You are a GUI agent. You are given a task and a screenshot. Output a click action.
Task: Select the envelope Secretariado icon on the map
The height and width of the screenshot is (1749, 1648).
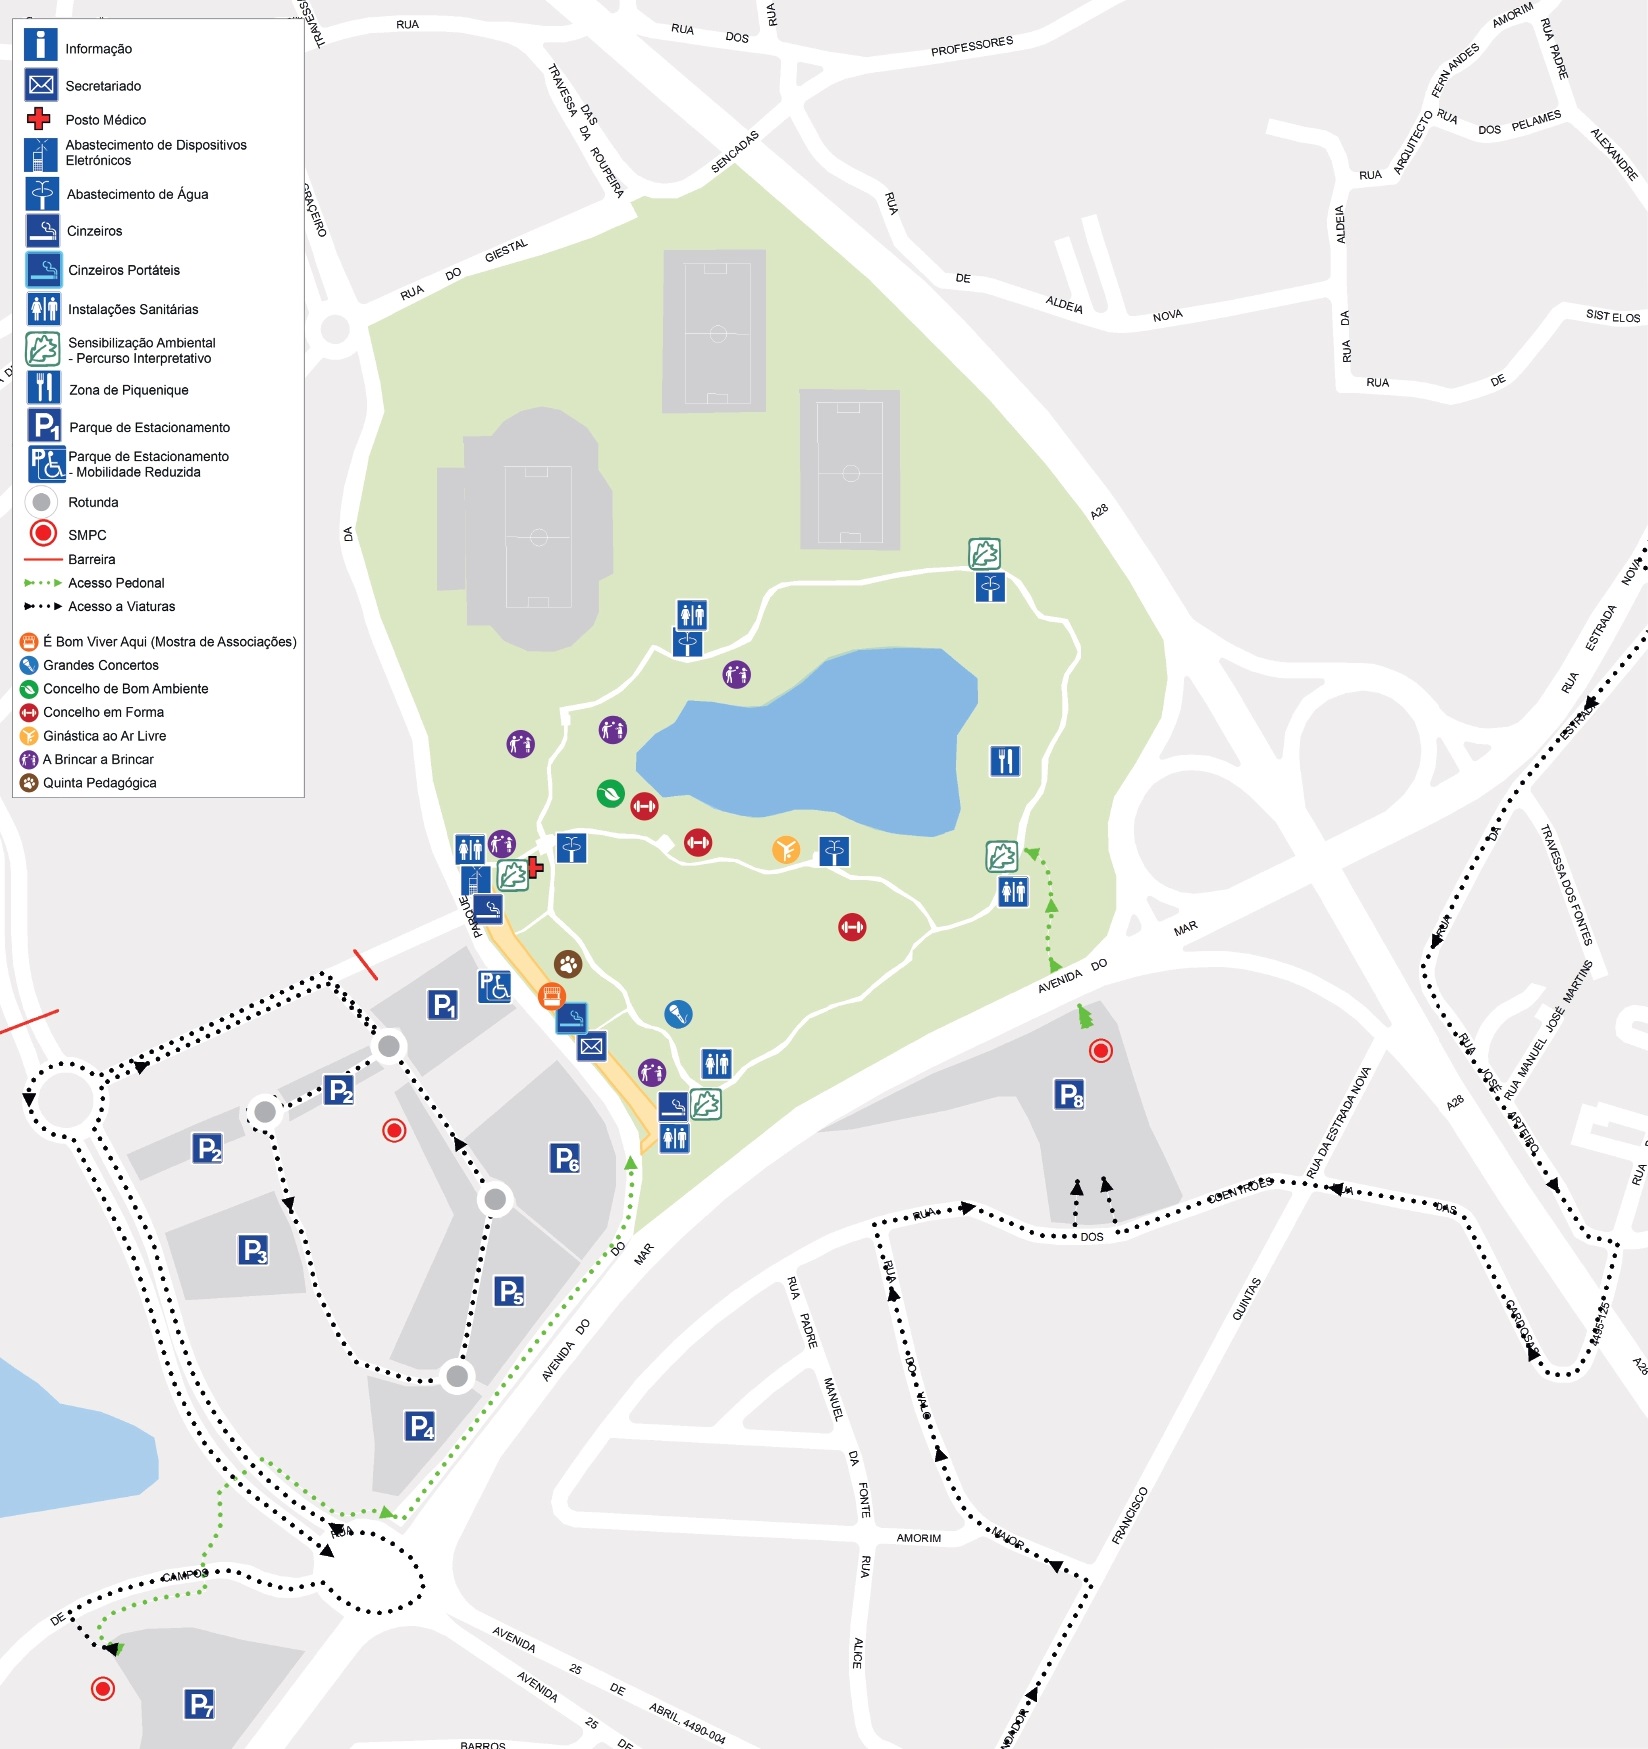(591, 1046)
